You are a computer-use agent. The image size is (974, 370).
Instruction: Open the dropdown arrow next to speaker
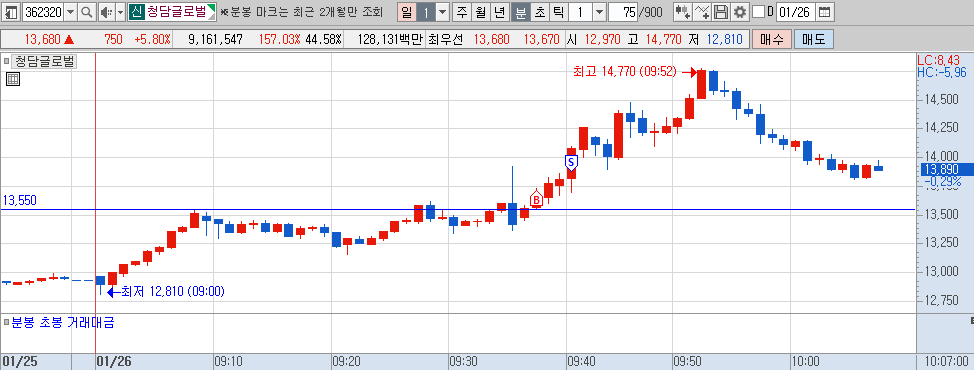coord(121,12)
